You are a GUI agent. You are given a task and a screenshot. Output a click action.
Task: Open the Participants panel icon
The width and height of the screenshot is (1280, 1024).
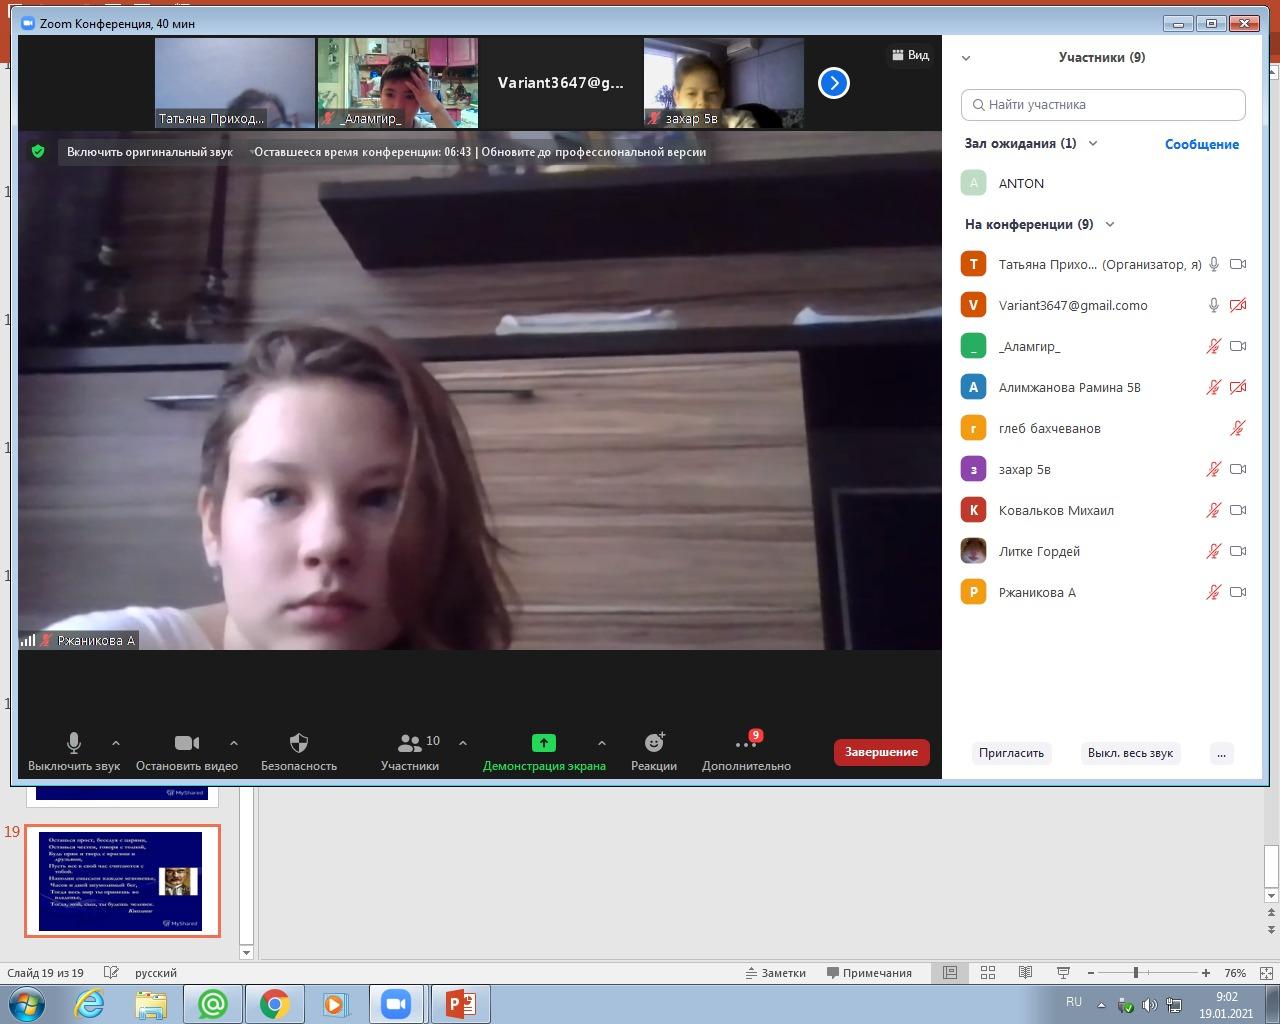[410, 743]
